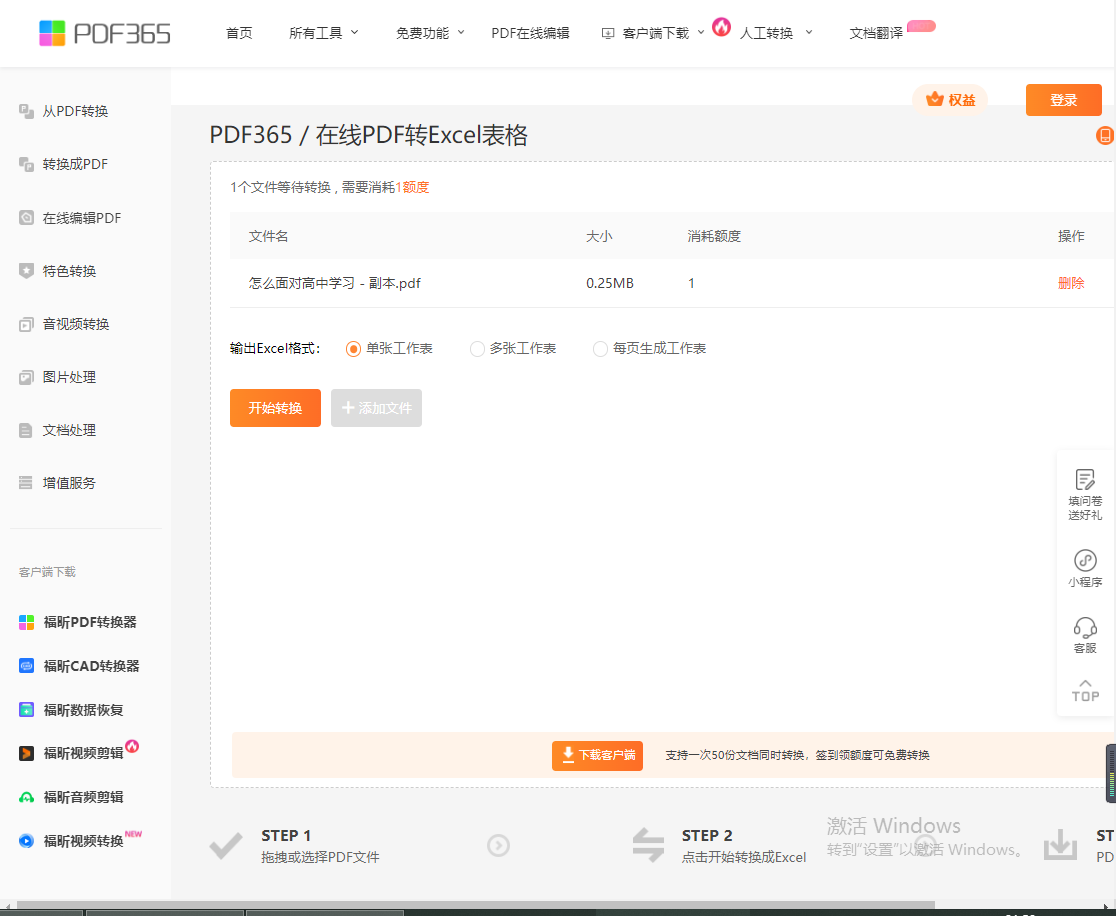
Task: Click the 登录 login button
Action: point(1063,100)
